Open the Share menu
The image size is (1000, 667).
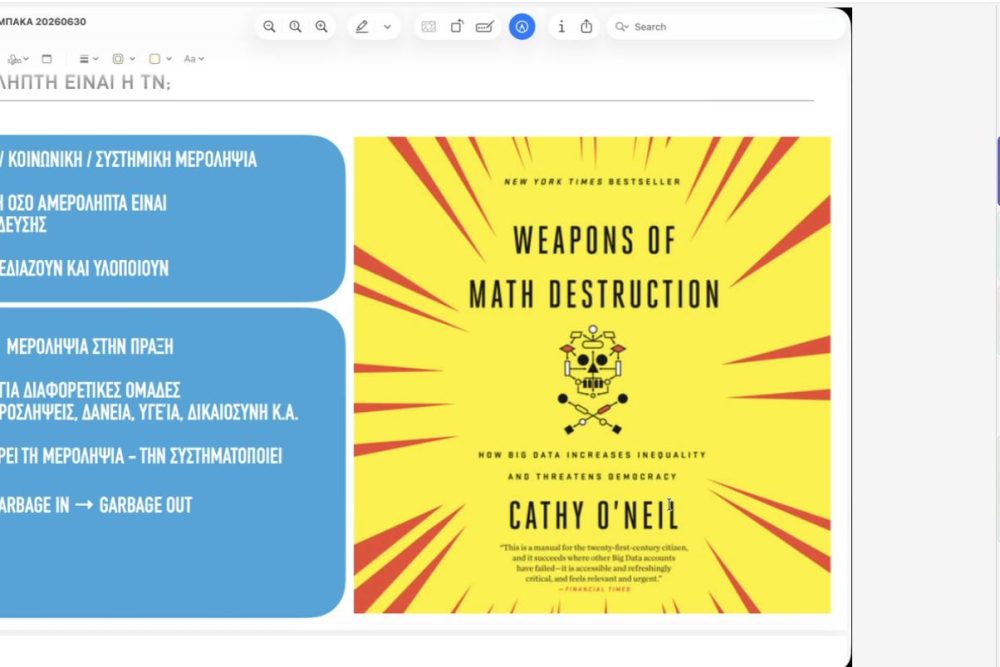pos(586,27)
